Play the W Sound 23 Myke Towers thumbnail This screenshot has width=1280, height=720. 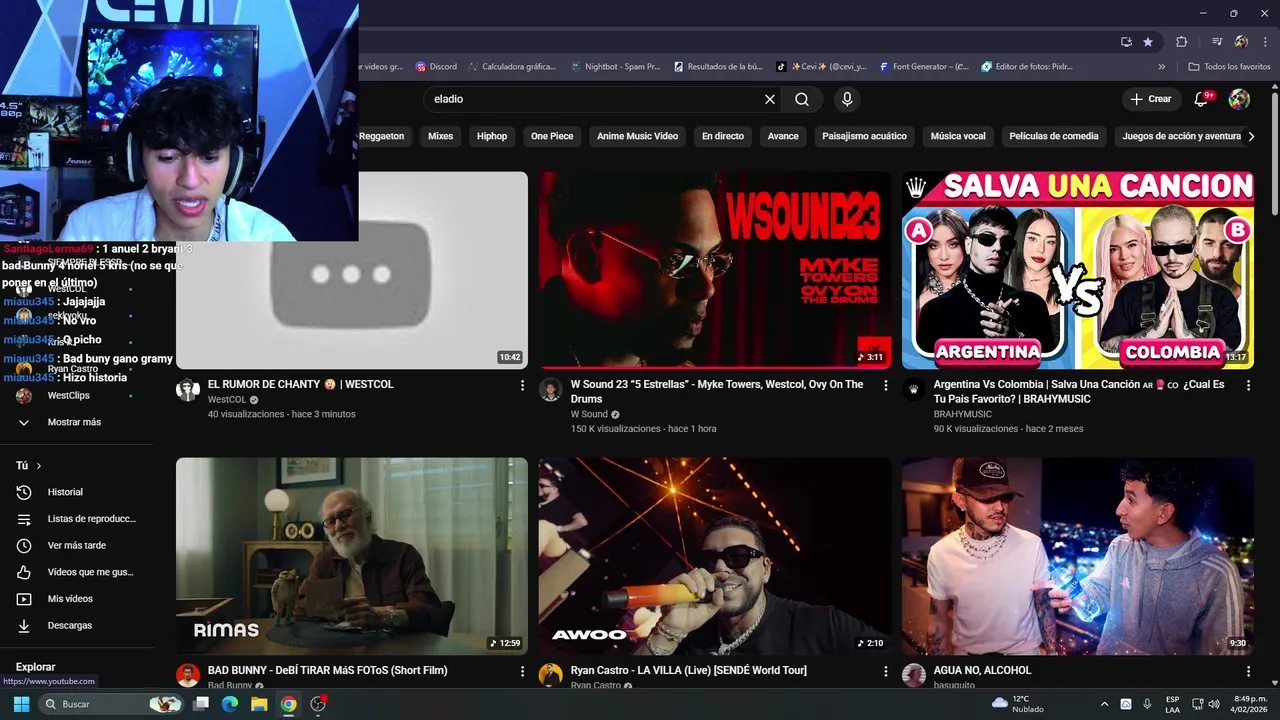[x=714, y=270]
